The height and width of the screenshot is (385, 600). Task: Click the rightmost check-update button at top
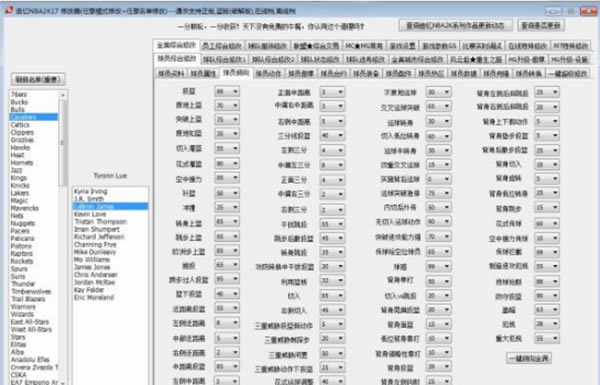coord(541,26)
